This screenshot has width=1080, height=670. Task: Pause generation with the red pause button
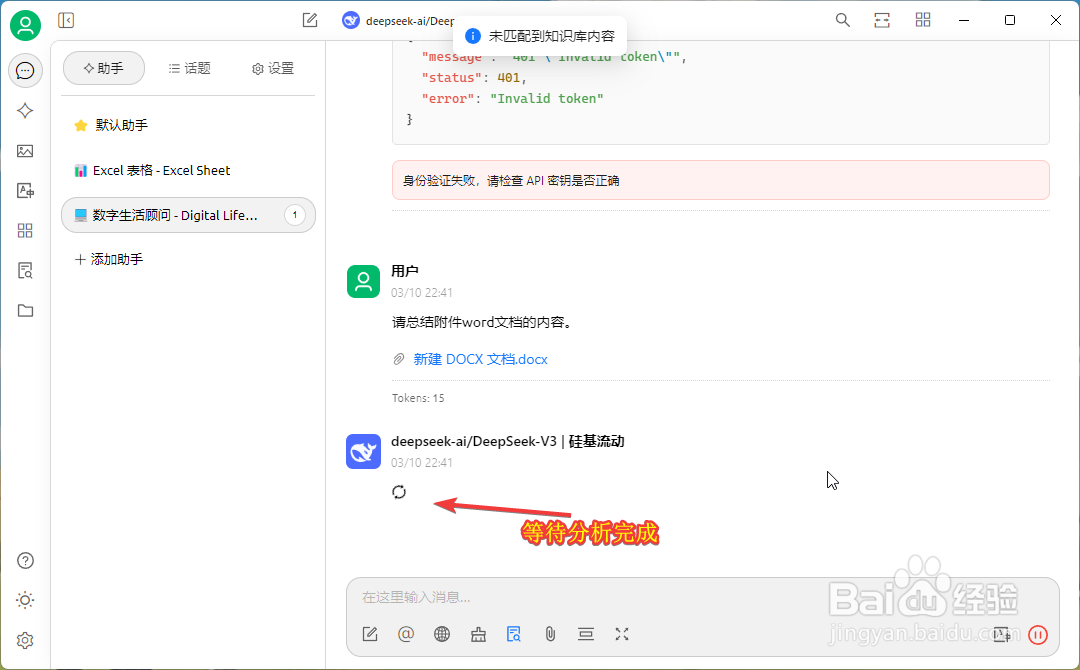click(1037, 635)
